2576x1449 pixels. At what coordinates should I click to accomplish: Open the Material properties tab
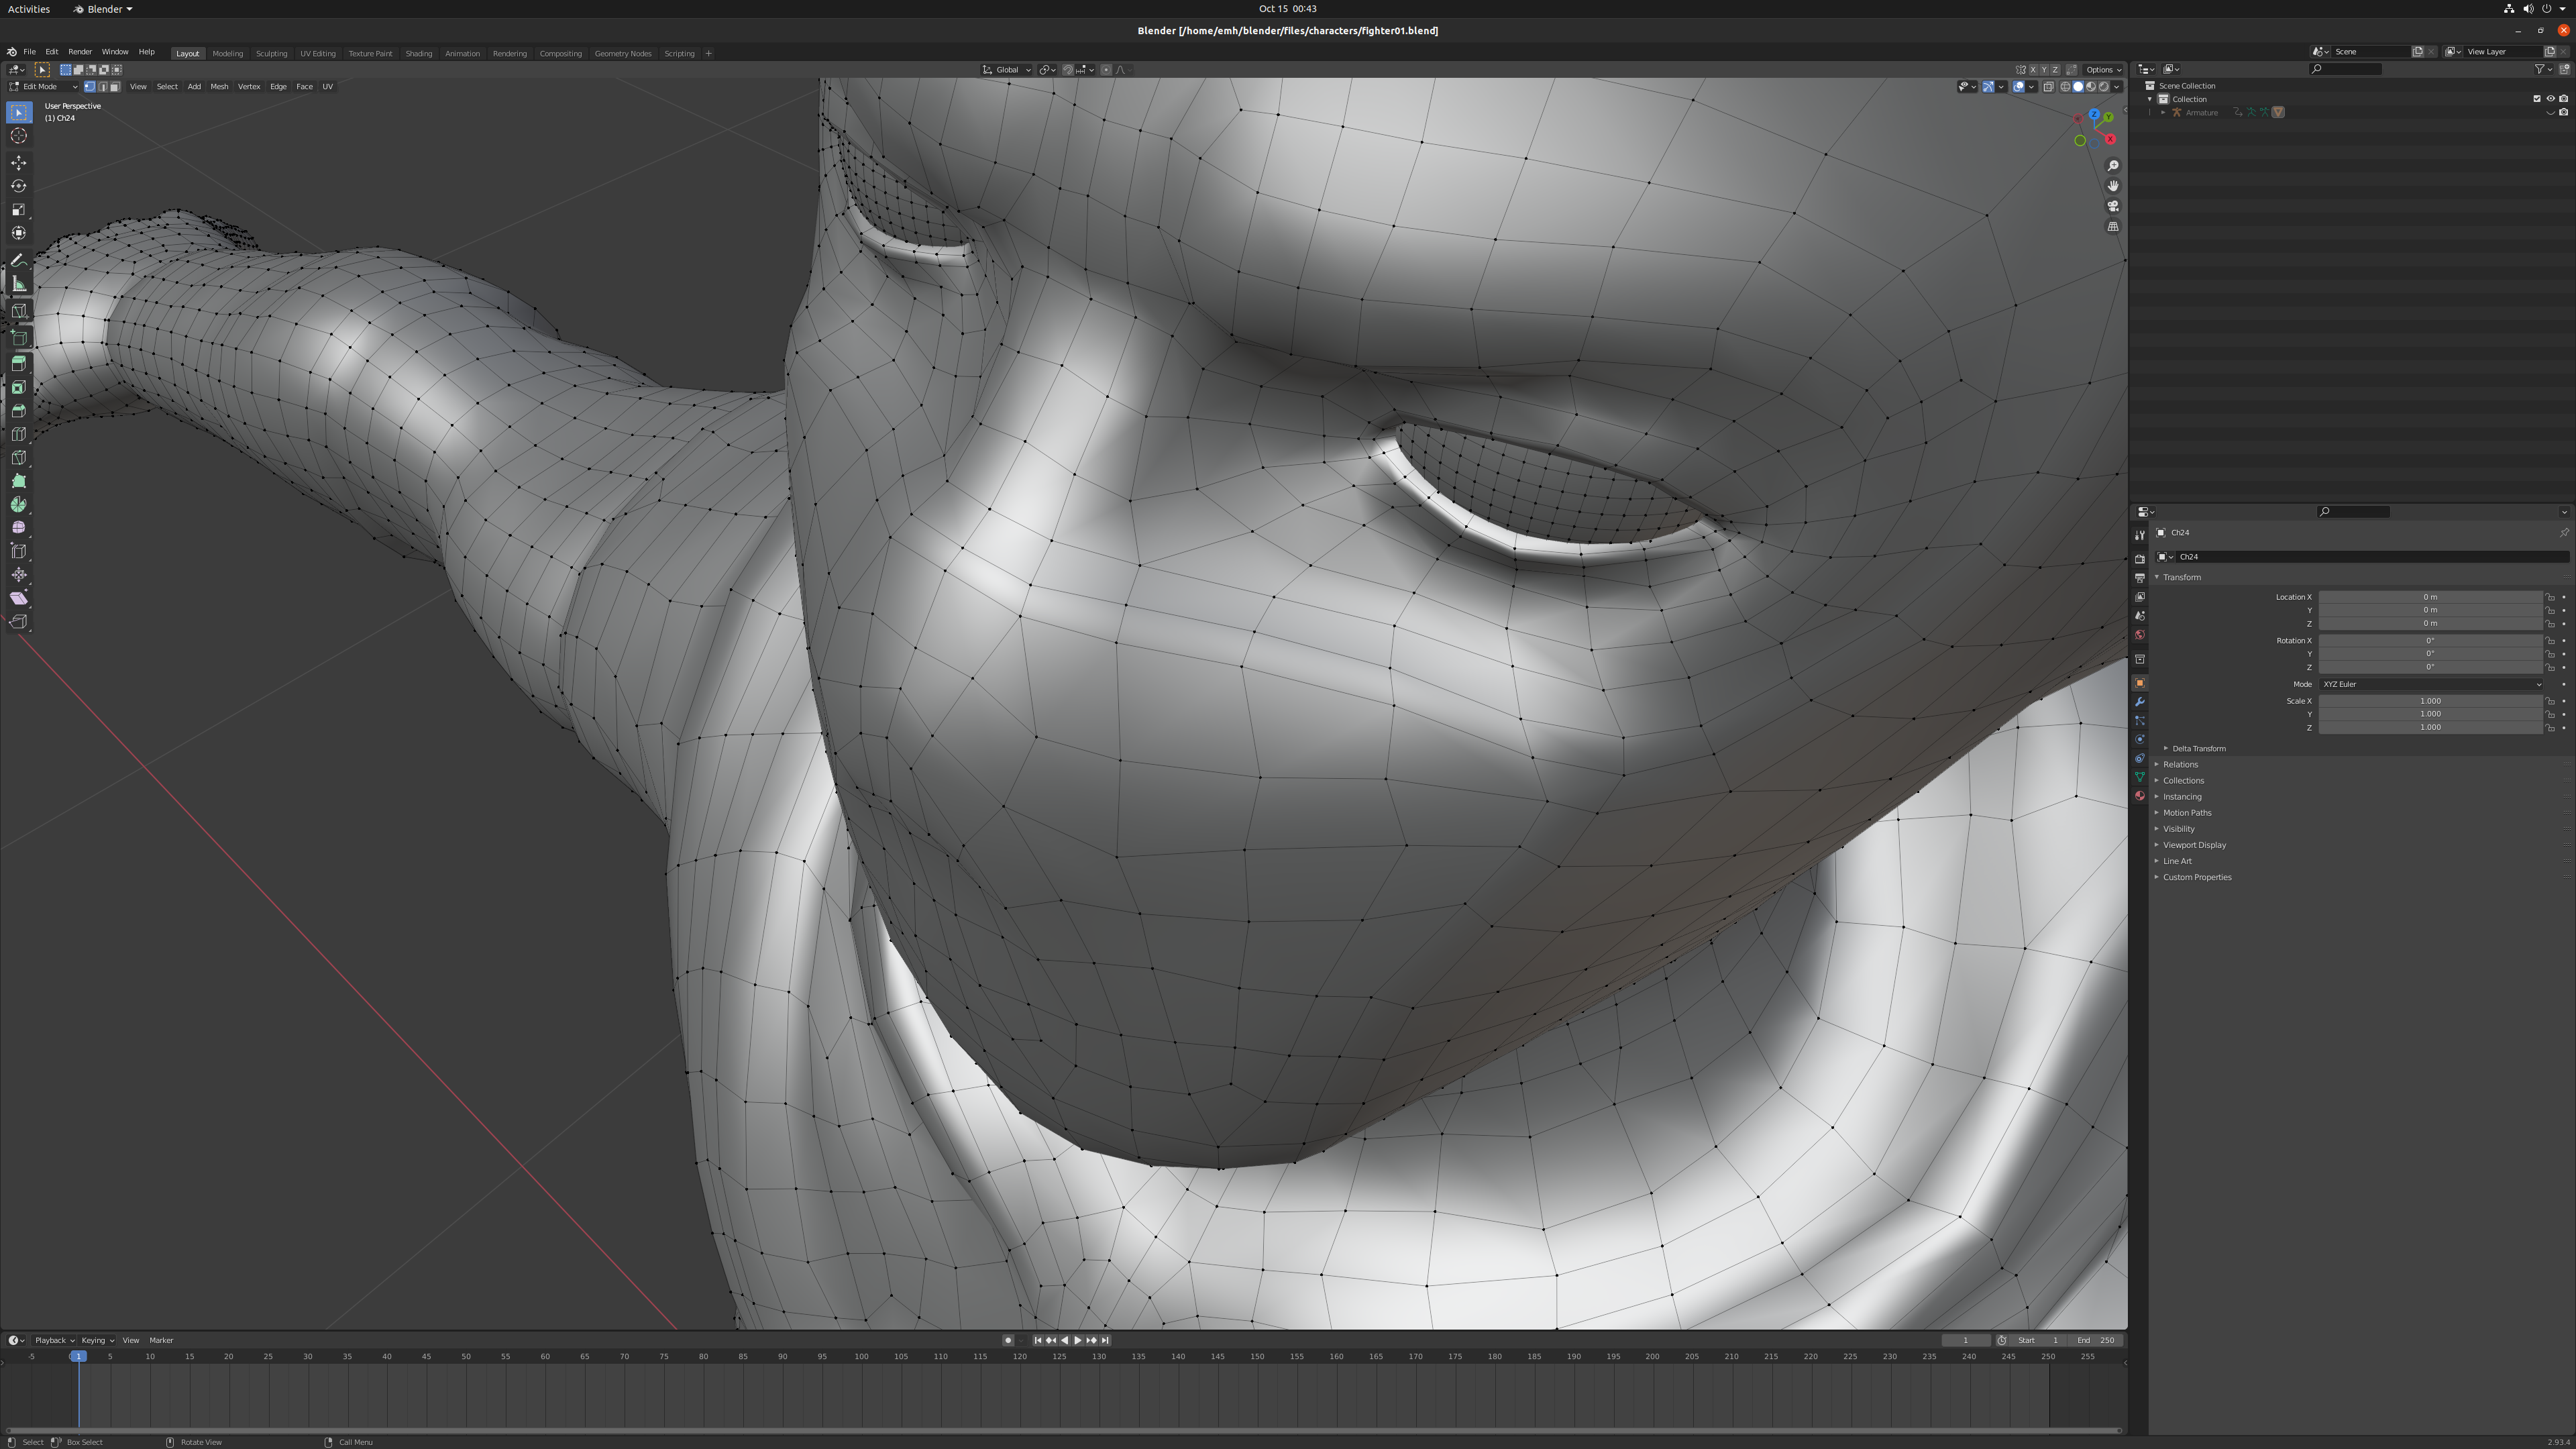coord(2139,796)
